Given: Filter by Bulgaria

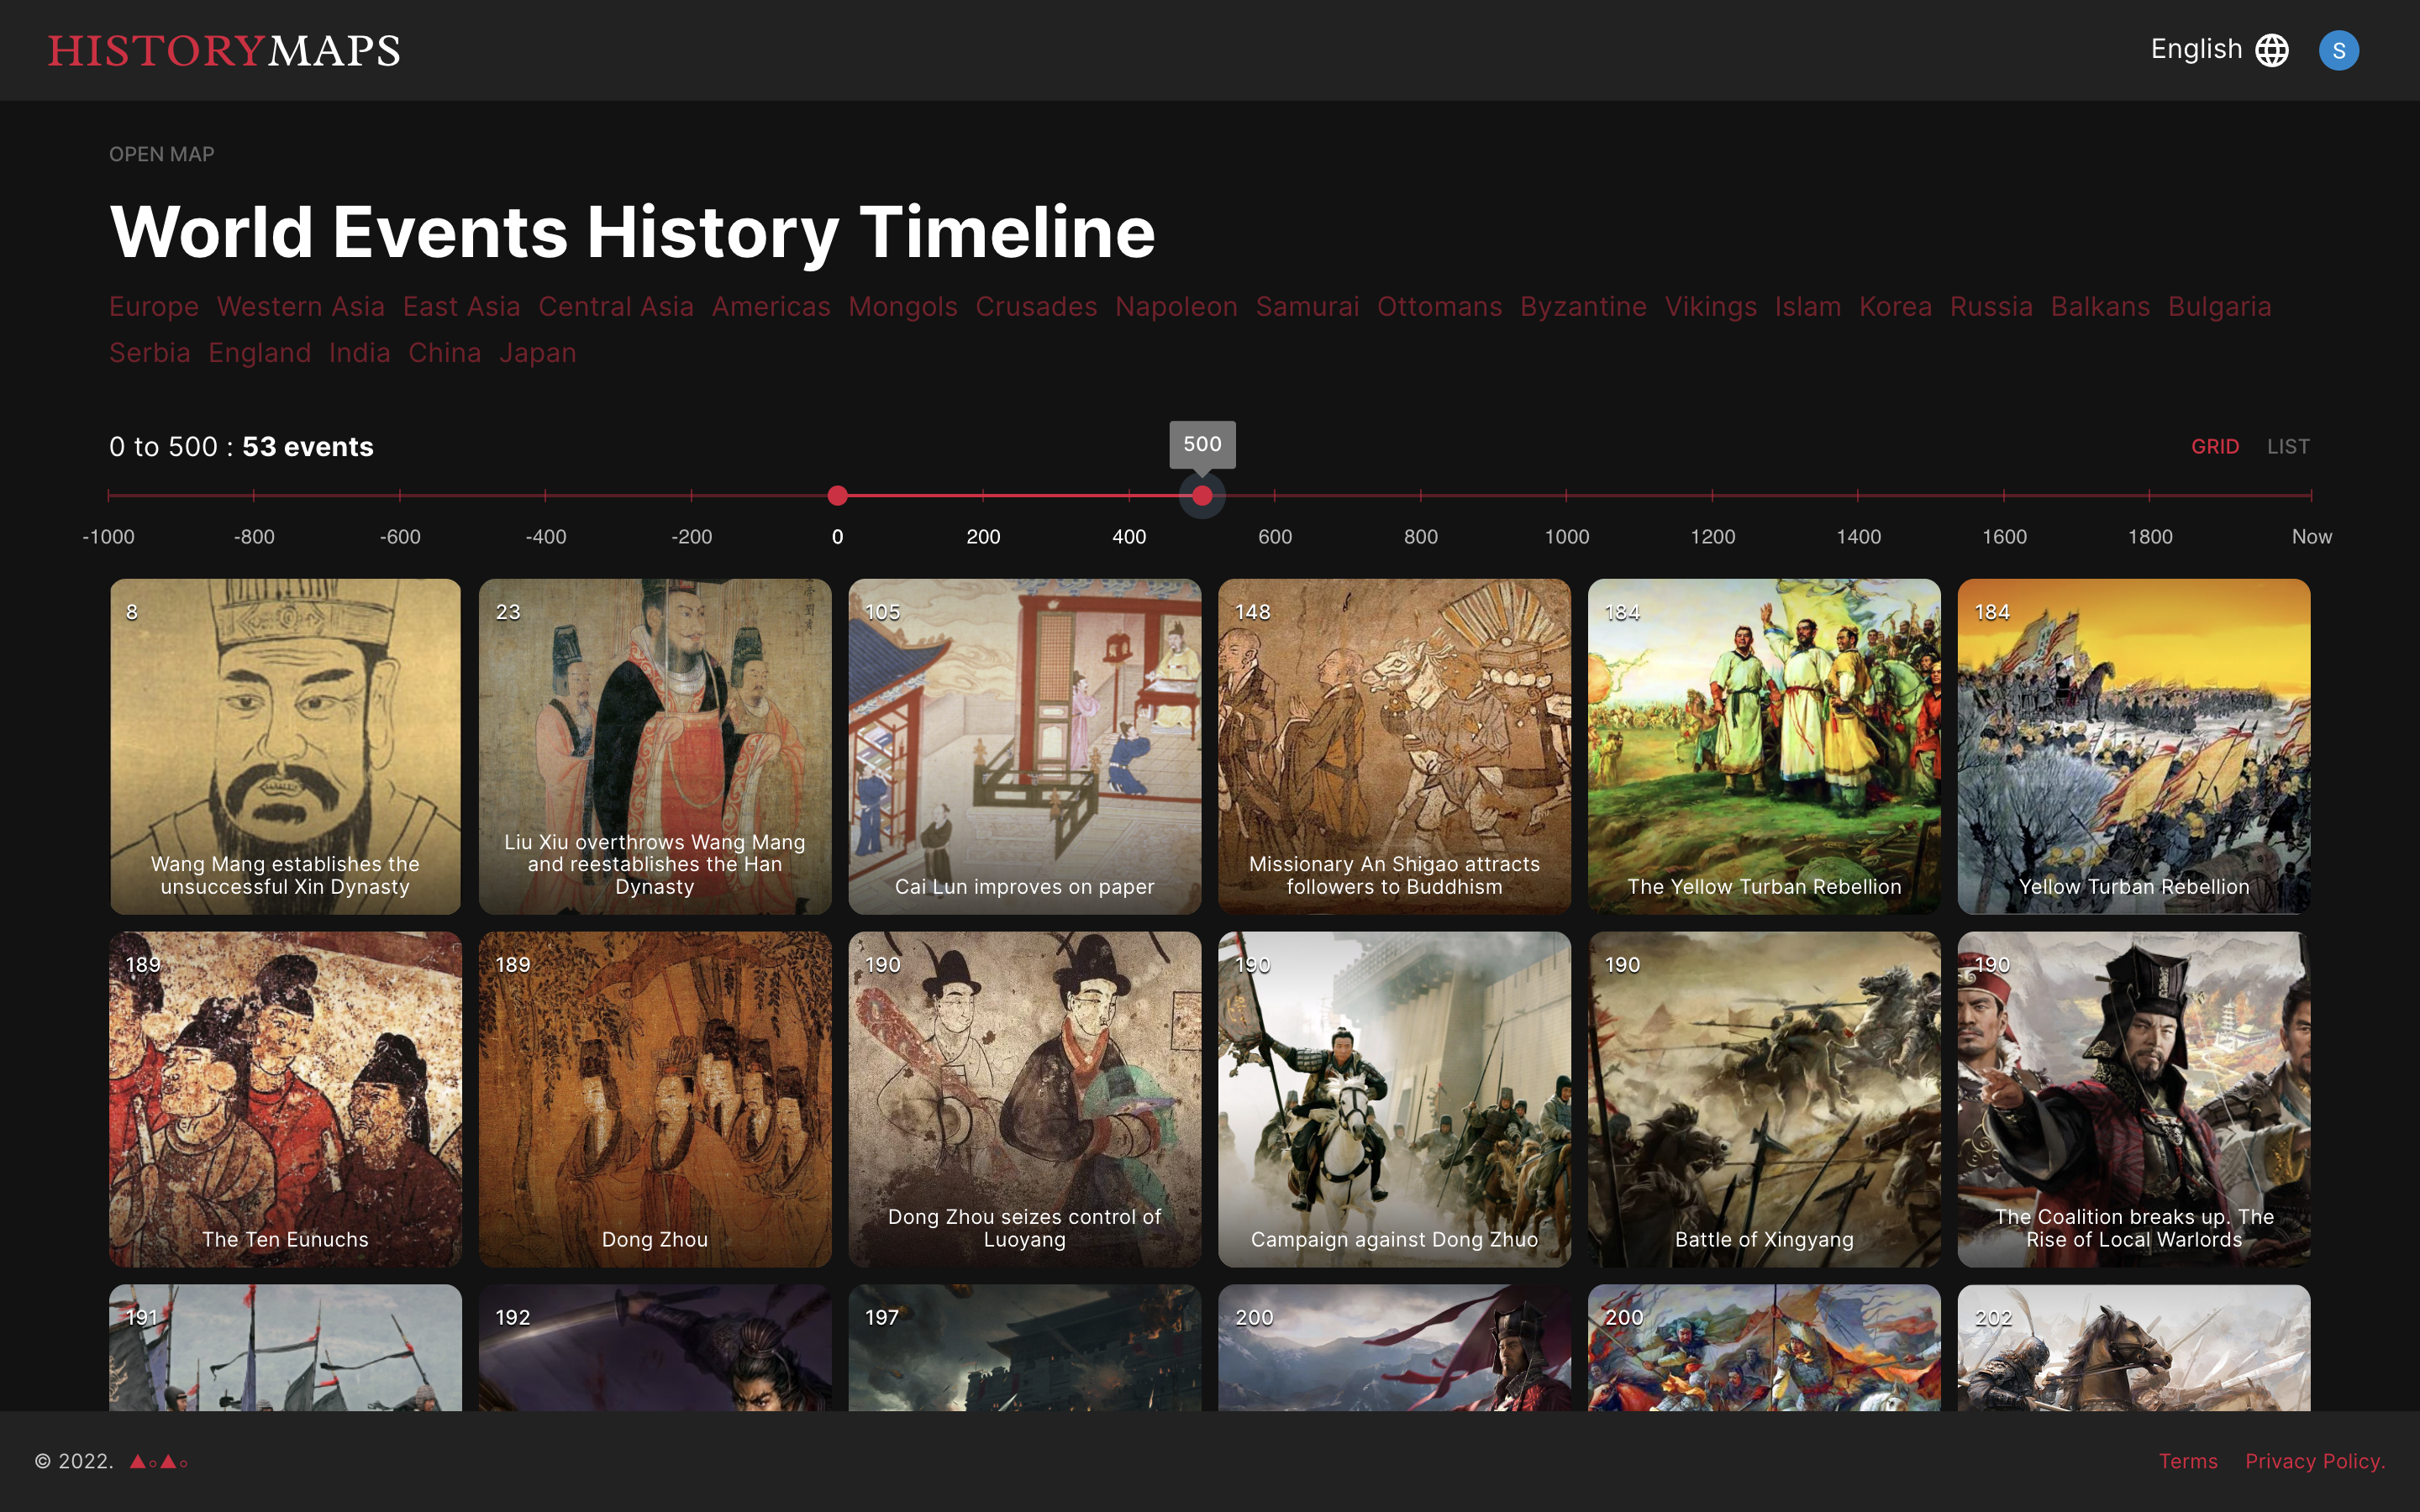Looking at the screenshot, I should pos(2219,307).
